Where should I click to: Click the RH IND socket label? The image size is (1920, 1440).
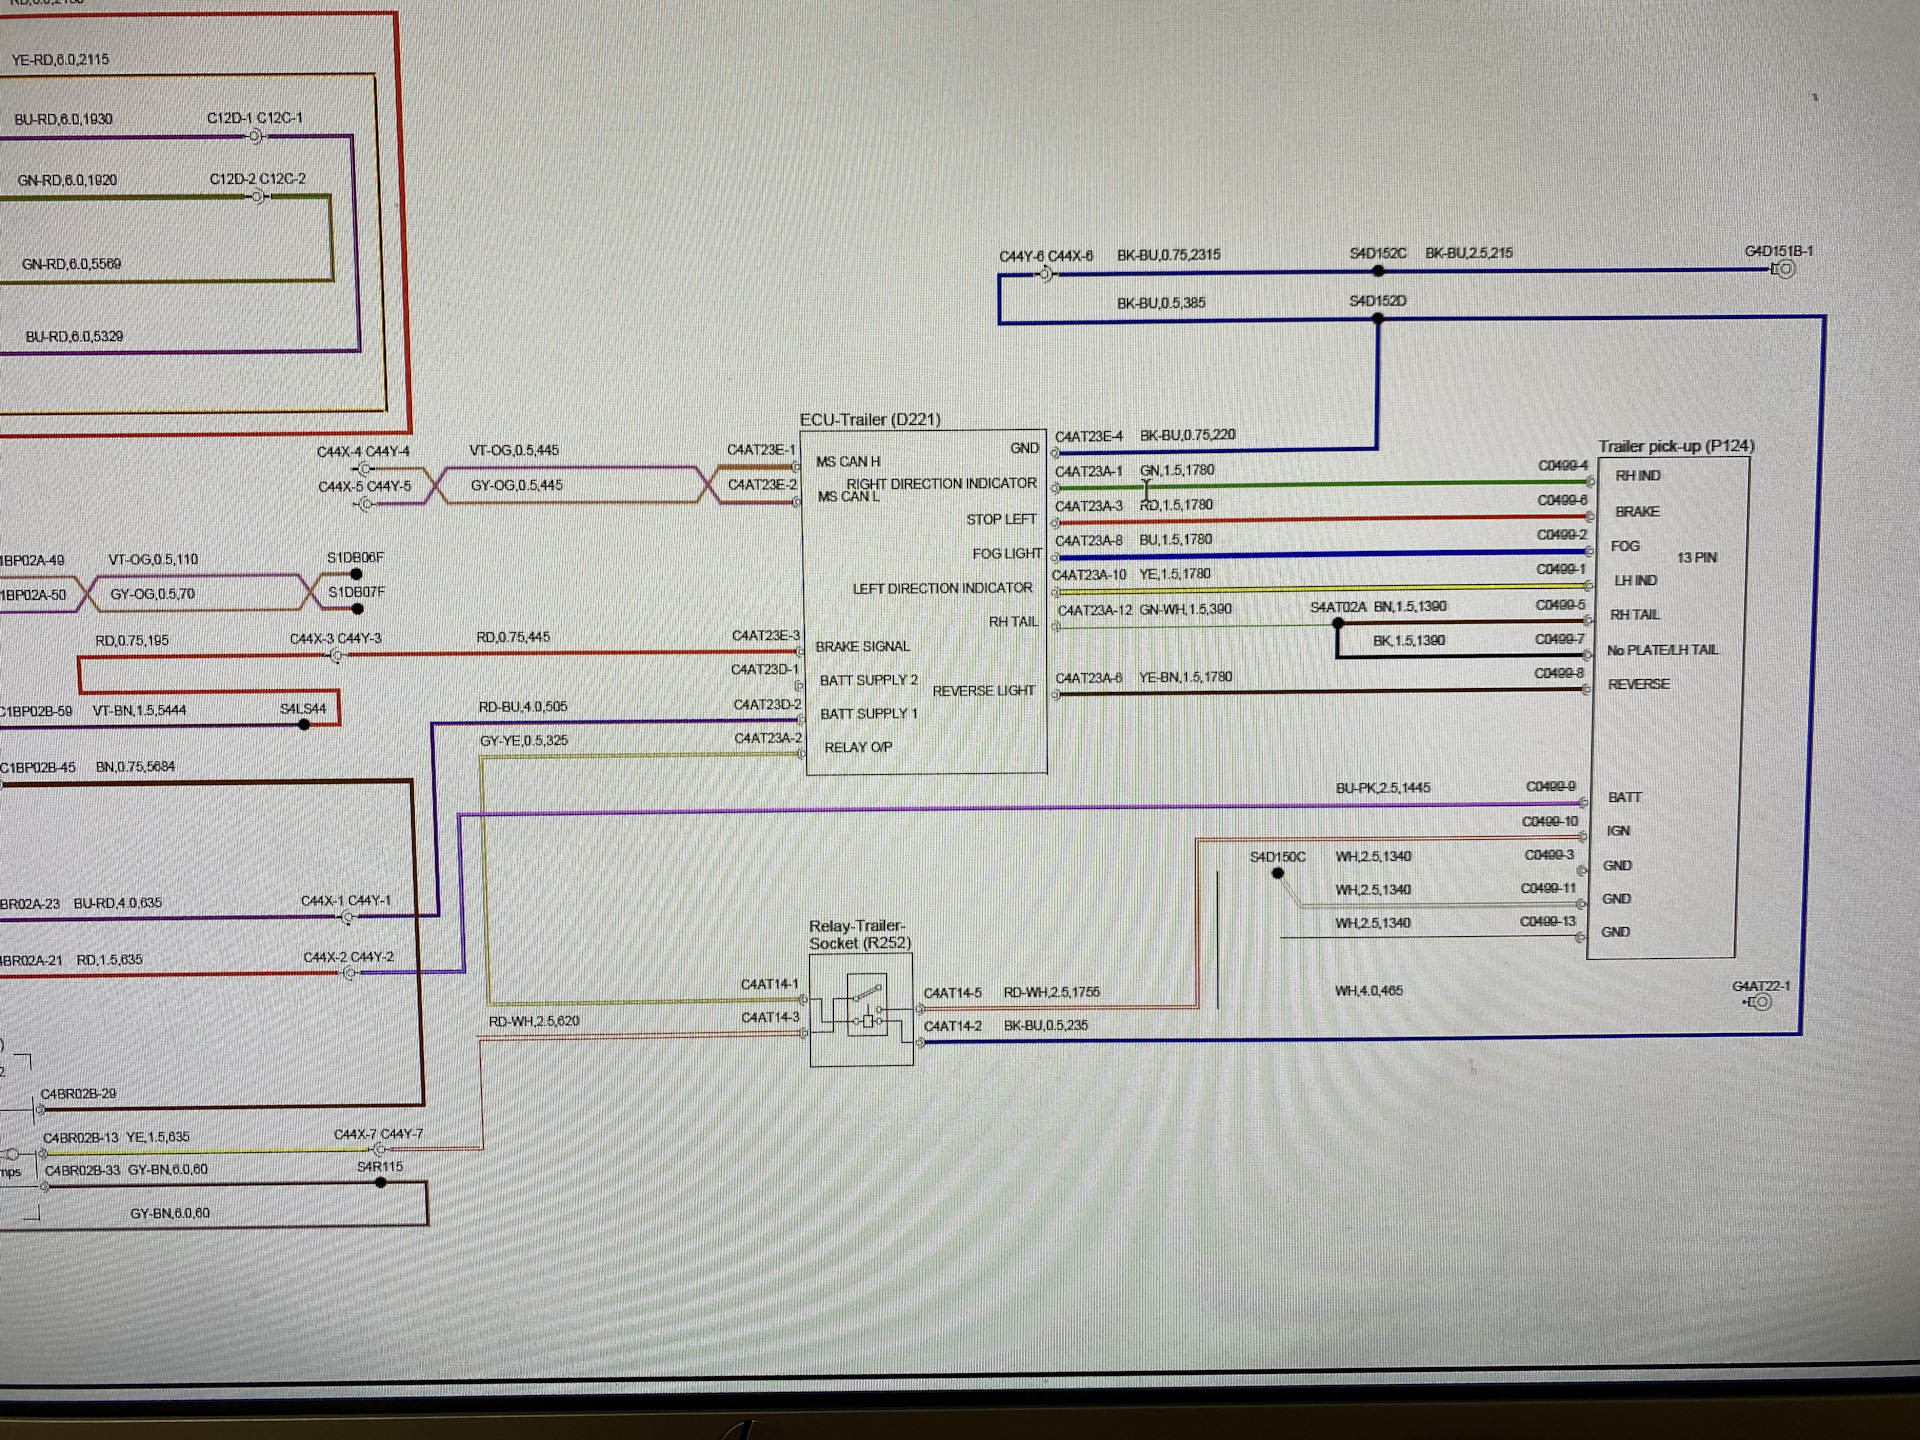[1638, 476]
